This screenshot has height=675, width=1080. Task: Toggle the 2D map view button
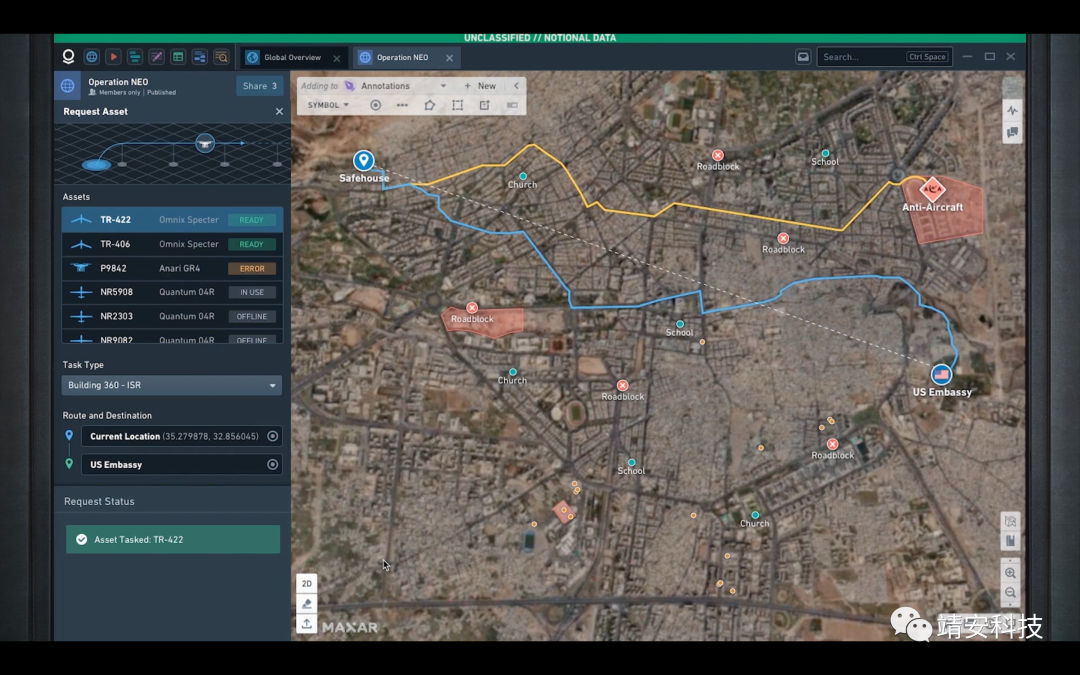click(x=307, y=583)
